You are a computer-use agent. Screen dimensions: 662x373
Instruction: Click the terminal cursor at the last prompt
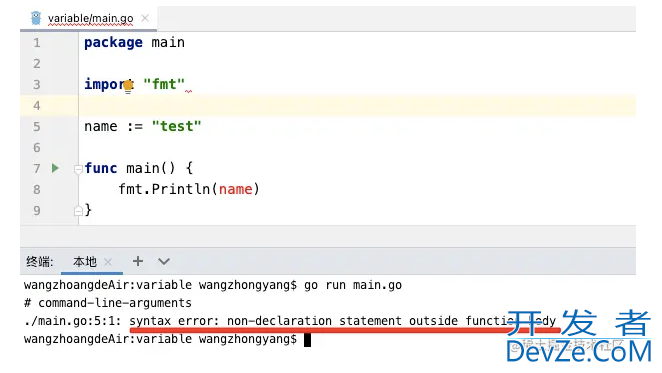coord(307,340)
